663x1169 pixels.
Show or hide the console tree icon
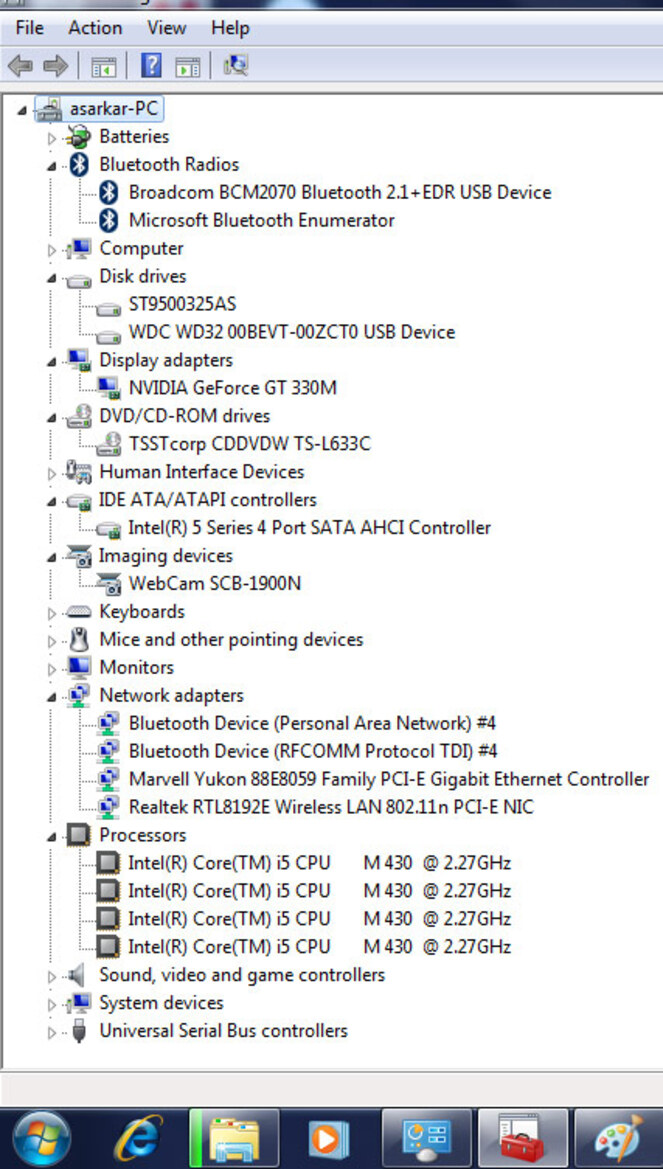104,66
